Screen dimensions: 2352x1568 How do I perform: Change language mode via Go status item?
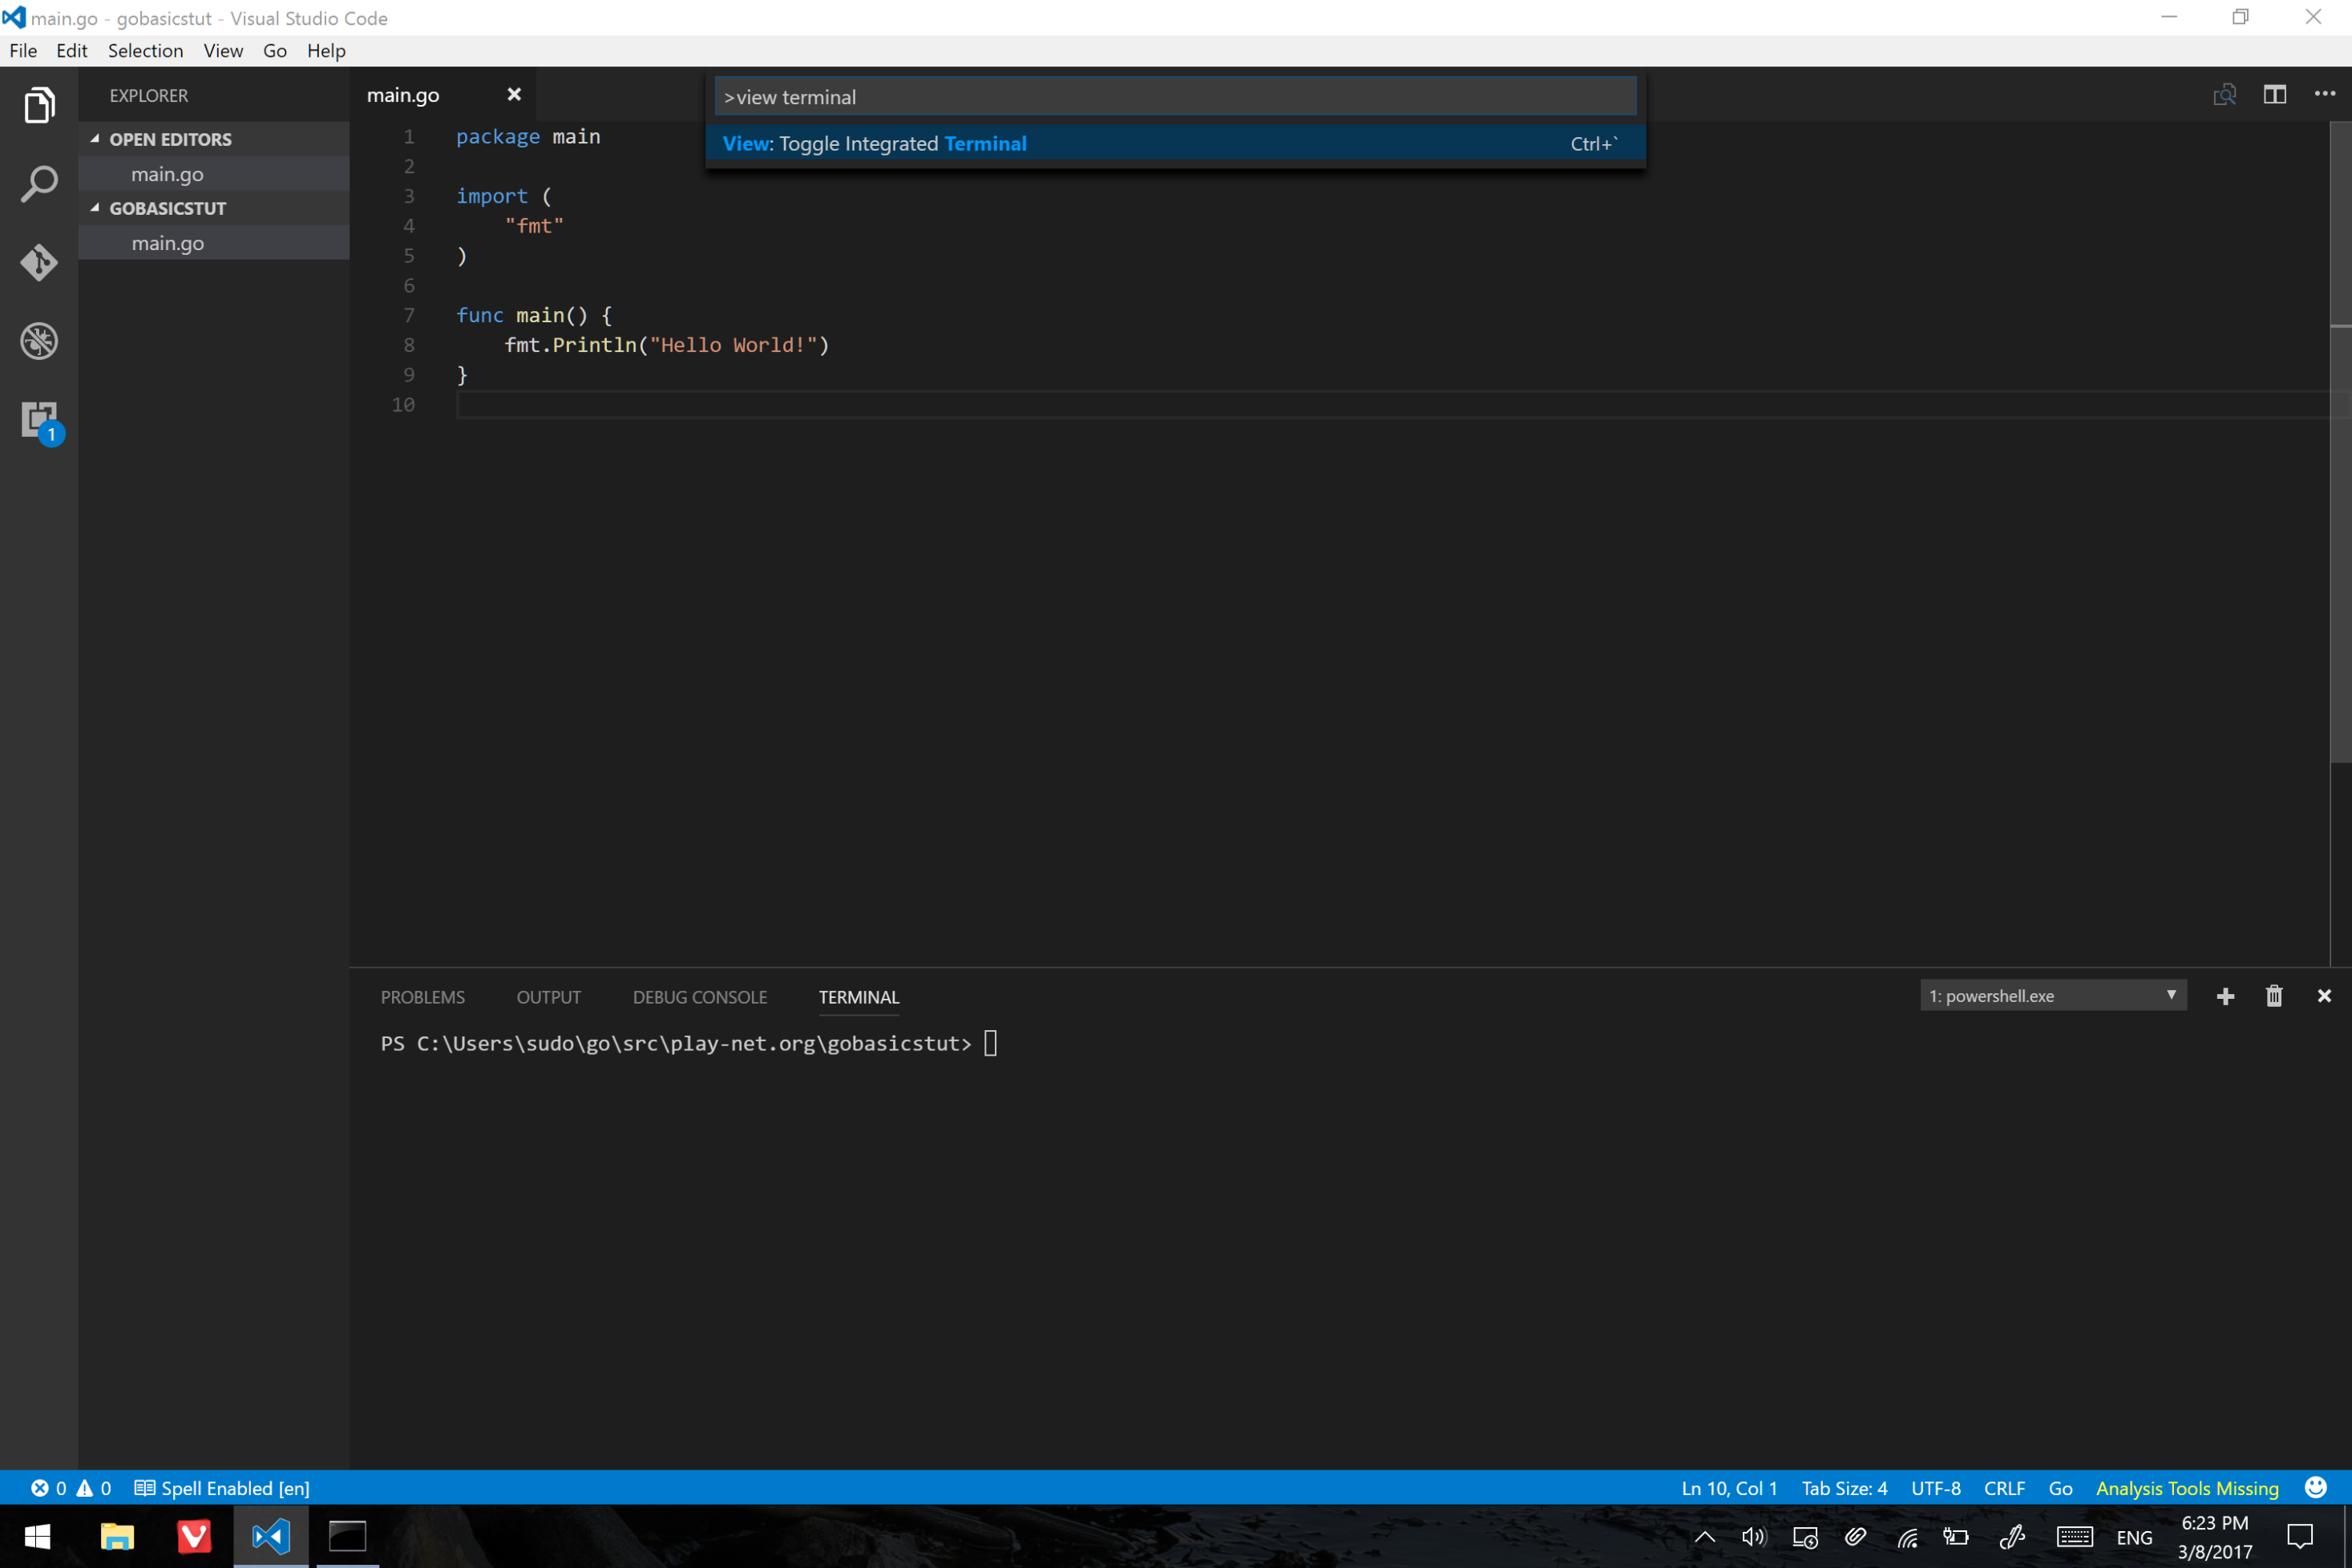coord(2060,1488)
